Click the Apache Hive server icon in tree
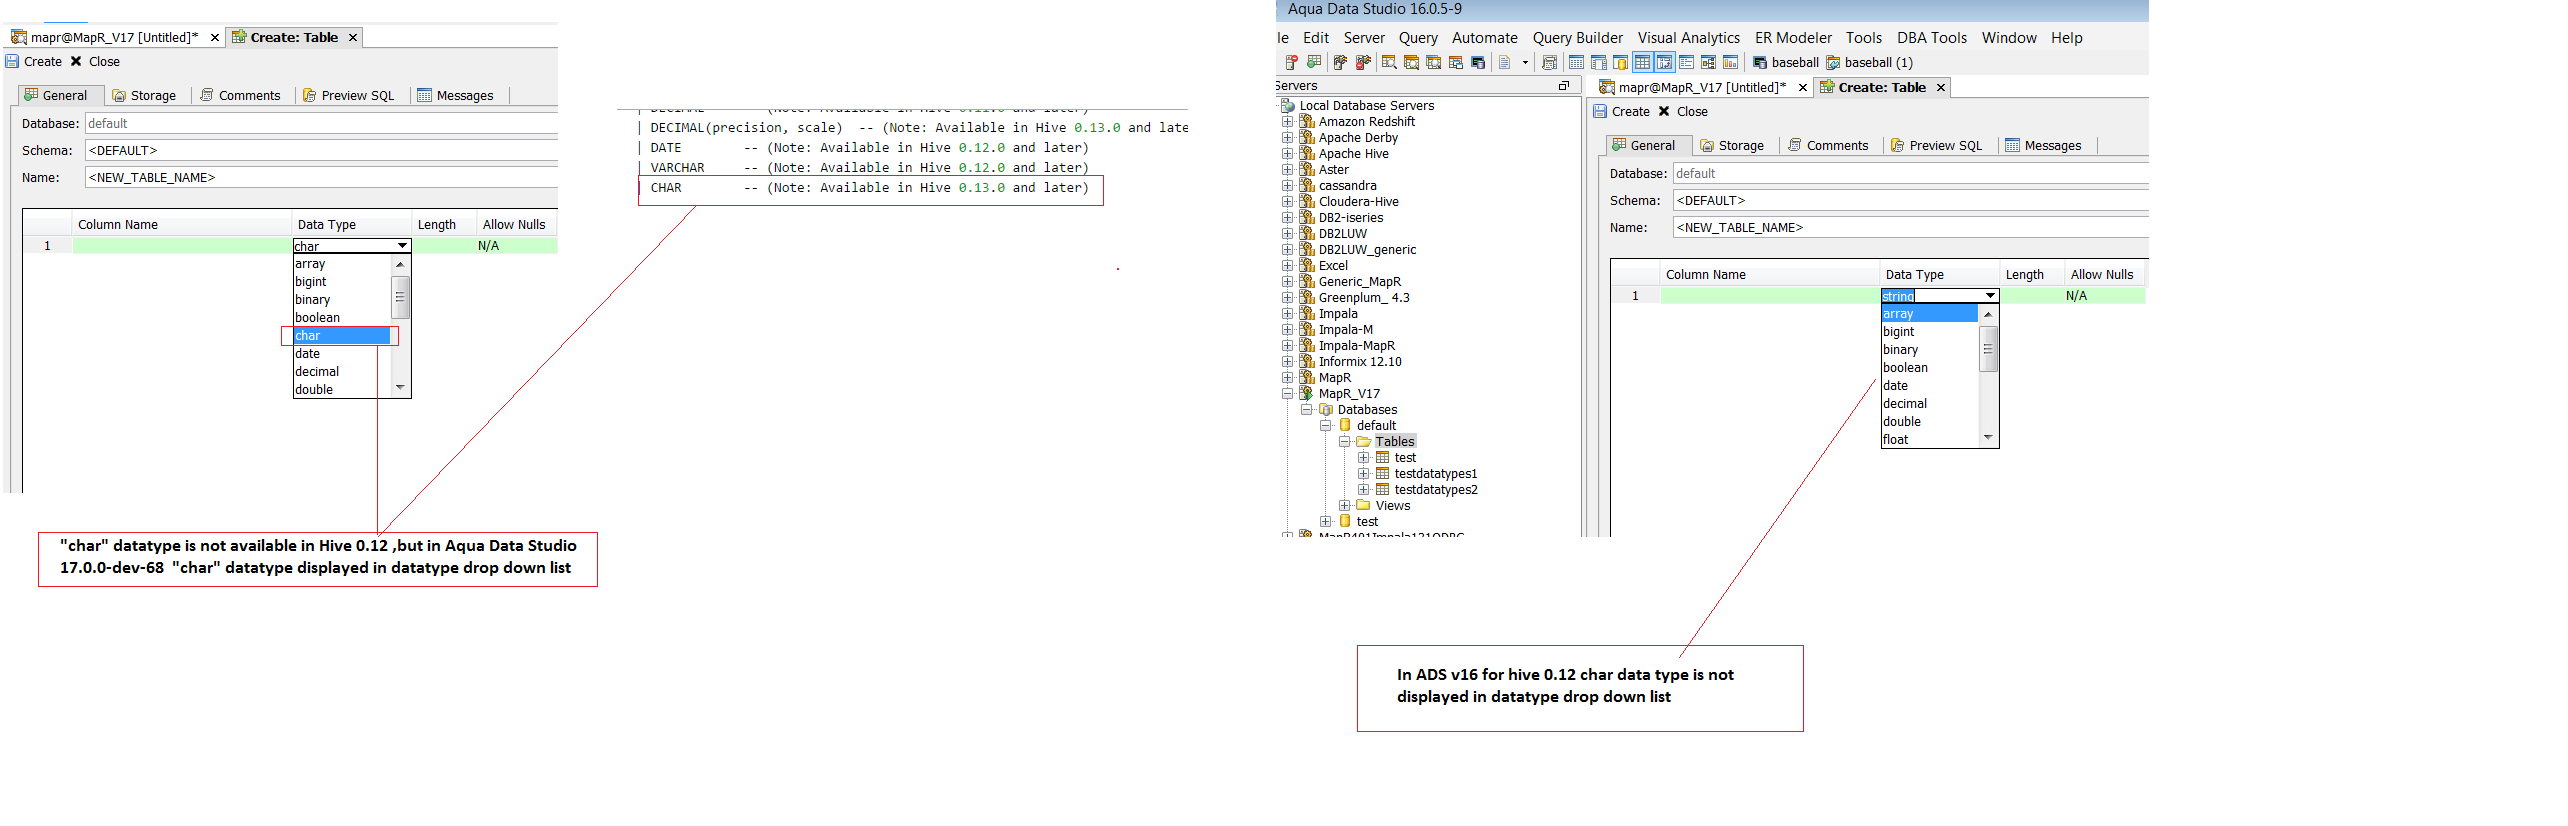The image size is (2568, 826). [1307, 153]
